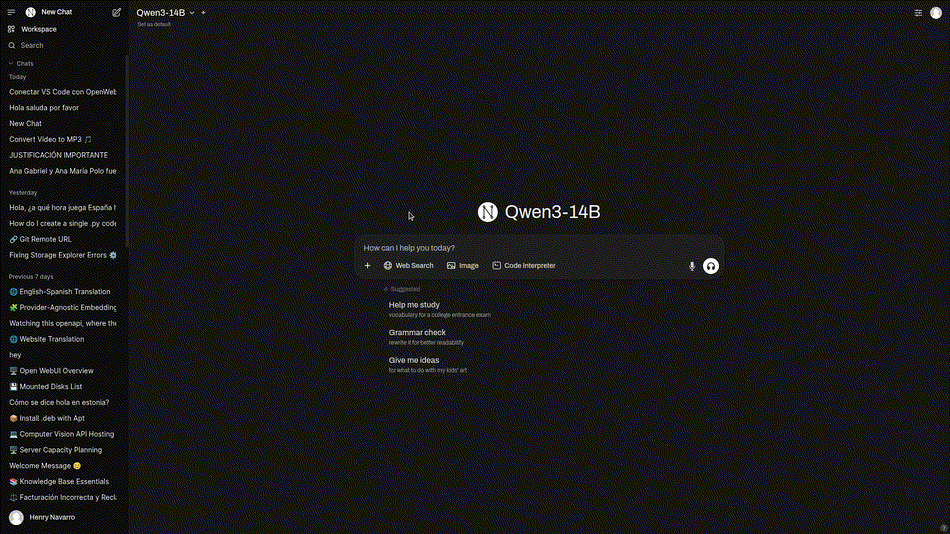Screen dimensions: 950x534
Task: Open Provider-Agnostic Embedding chat
Action: (62, 307)
